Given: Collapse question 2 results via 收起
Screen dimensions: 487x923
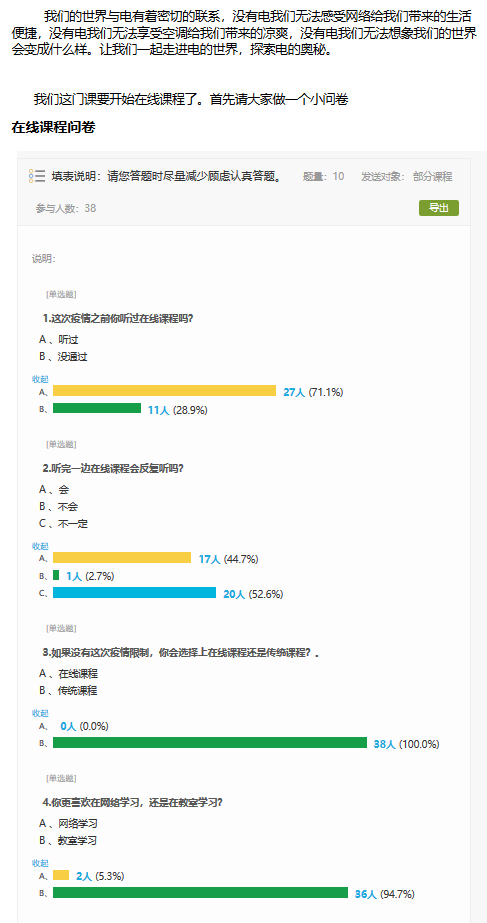Looking at the screenshot, I should (x=40, y=546).
